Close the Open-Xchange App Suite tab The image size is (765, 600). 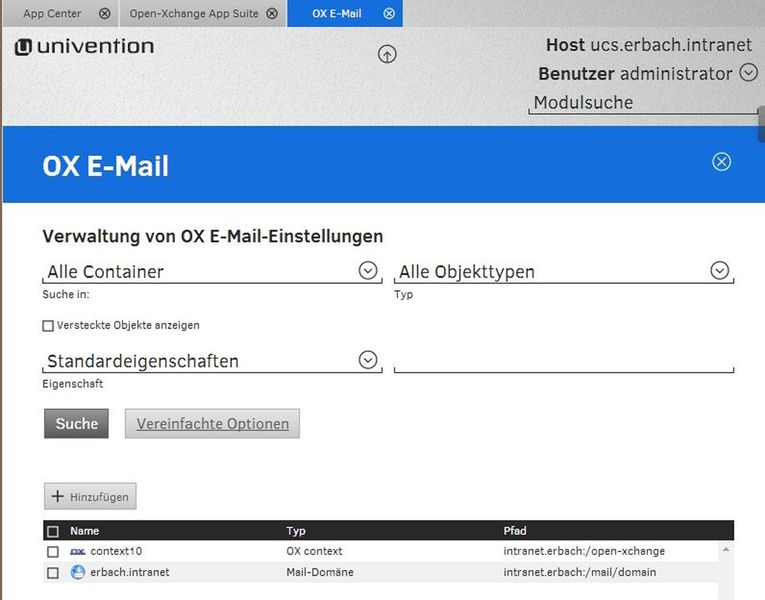(272, 14)
